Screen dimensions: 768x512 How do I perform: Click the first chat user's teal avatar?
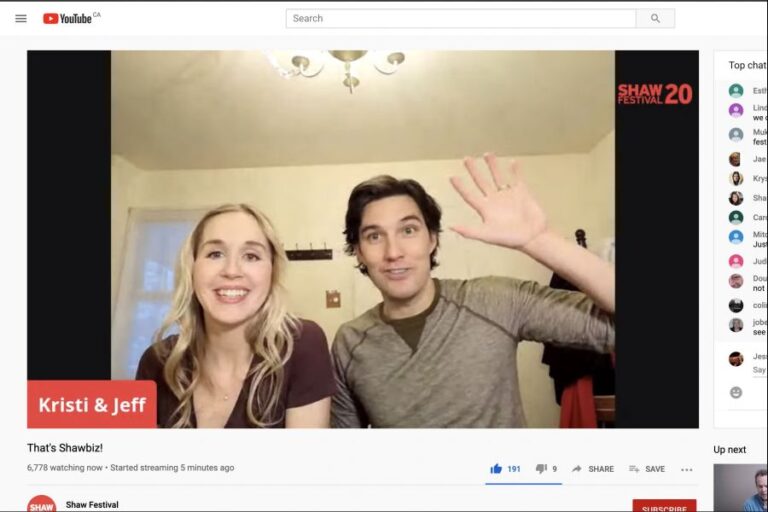tap(736, 91)
